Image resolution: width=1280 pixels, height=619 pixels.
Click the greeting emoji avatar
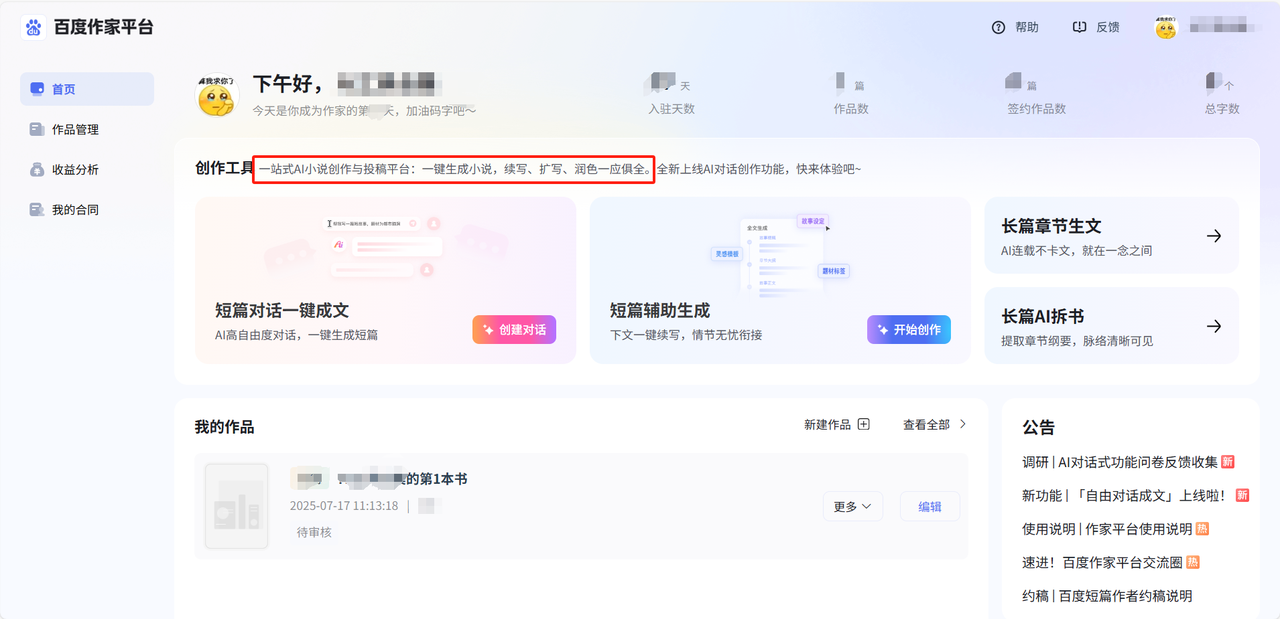pos(217,97)
